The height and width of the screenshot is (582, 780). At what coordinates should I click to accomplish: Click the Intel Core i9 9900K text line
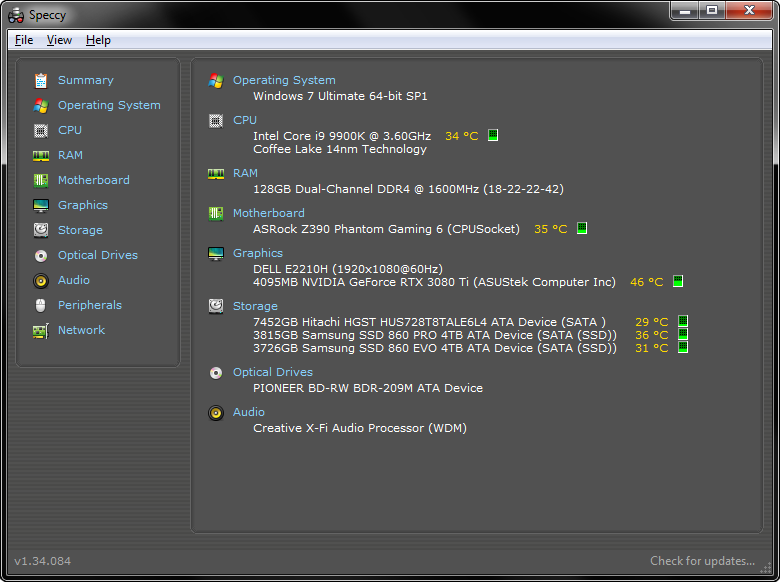[x=342, y=136]
